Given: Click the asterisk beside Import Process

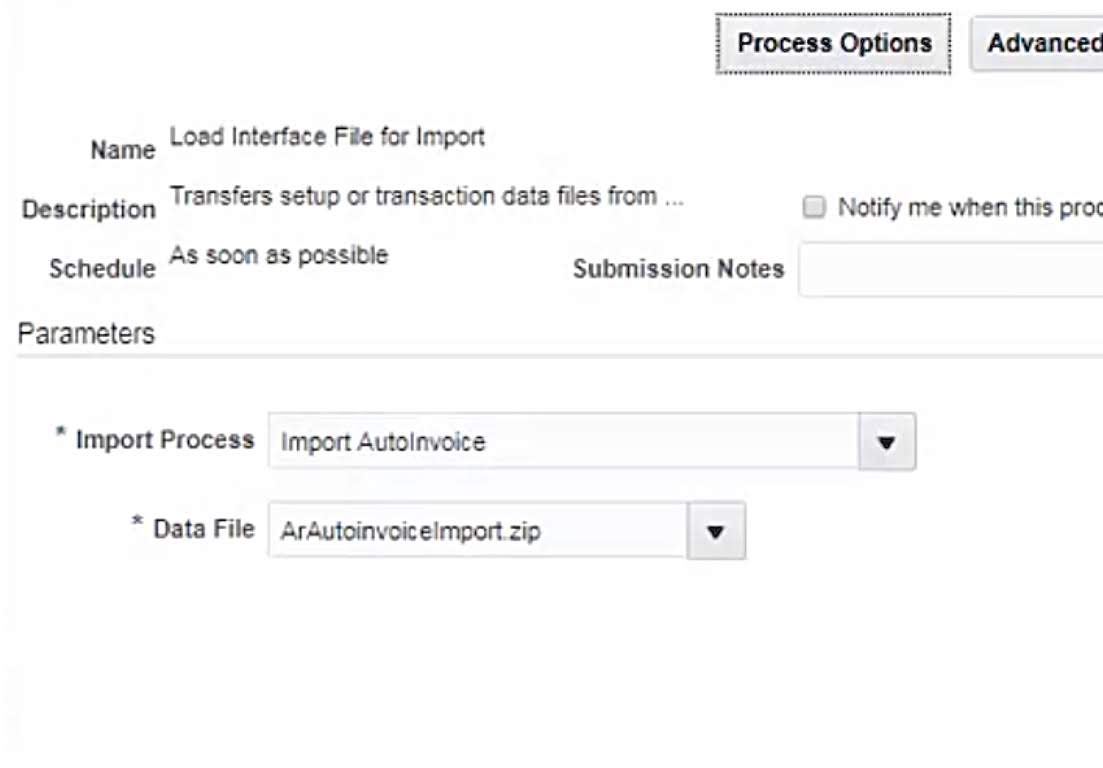Looking at the screenshot, I should [62, 436].
